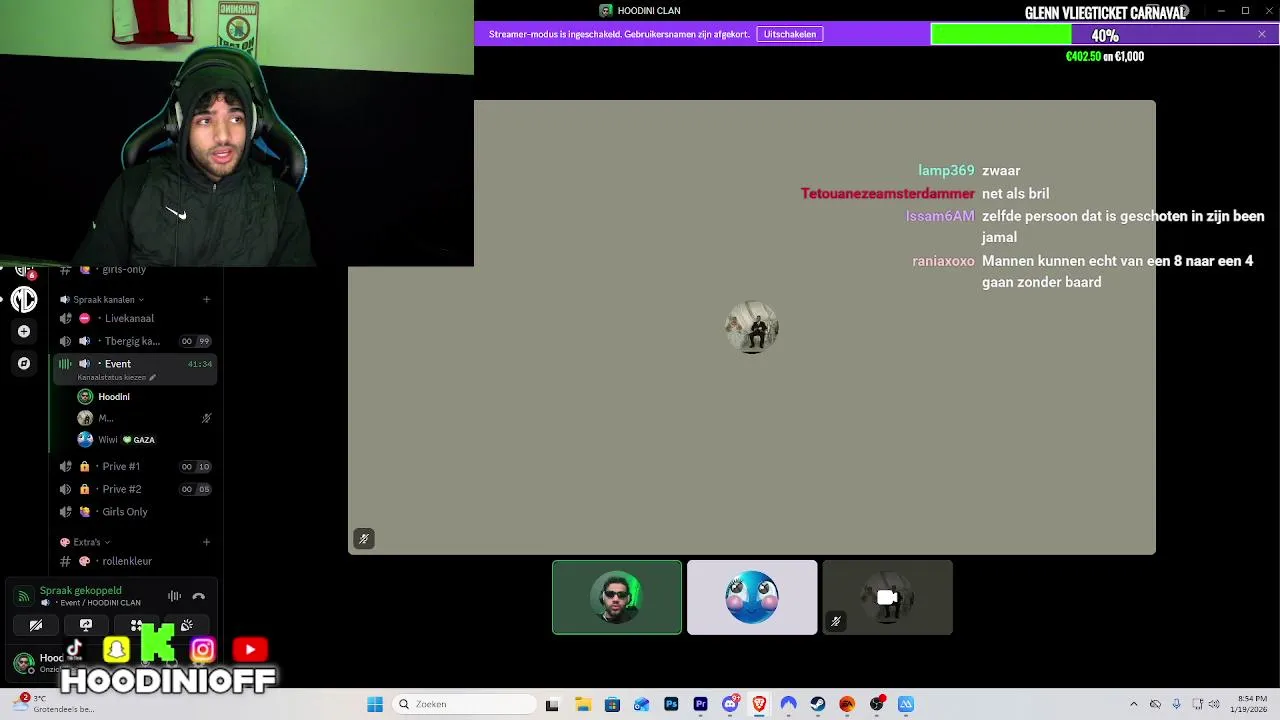The height and width of the screenshot is (720, 1280).
Task: Open the discover servers compass icon
Action: tap(24, 363)
